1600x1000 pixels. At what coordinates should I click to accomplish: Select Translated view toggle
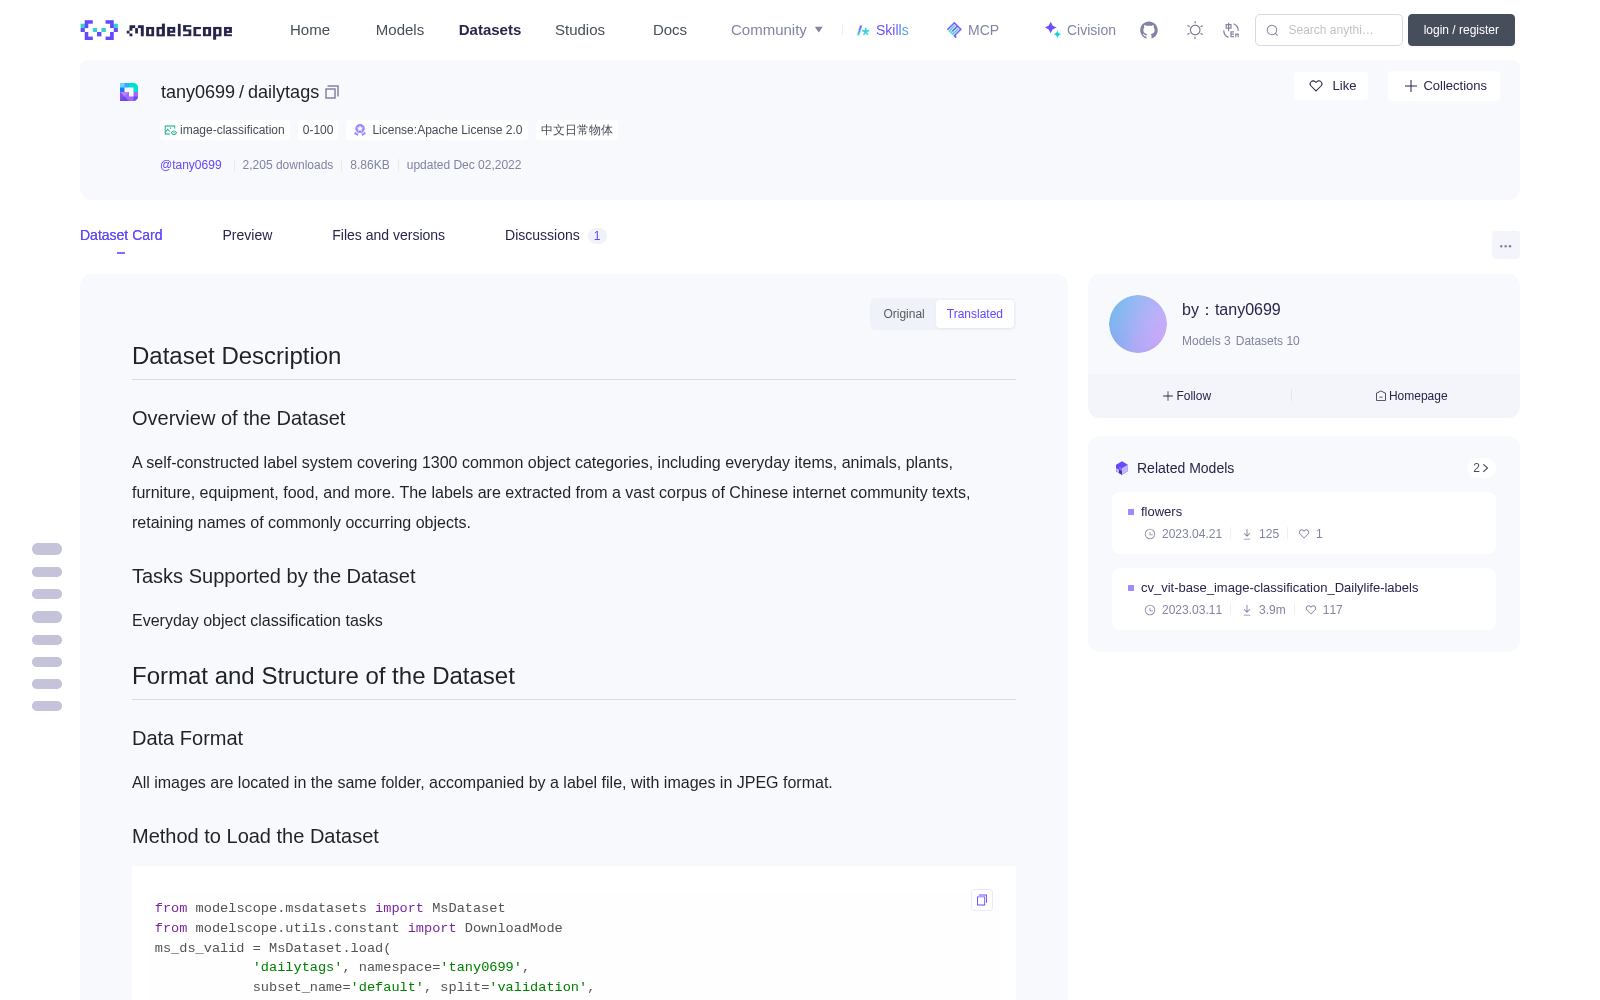click(975, 314)
